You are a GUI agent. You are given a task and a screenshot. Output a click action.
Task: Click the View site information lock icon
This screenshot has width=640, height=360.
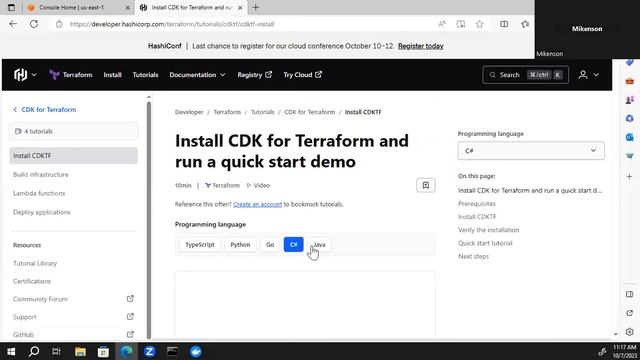[59, 24]
